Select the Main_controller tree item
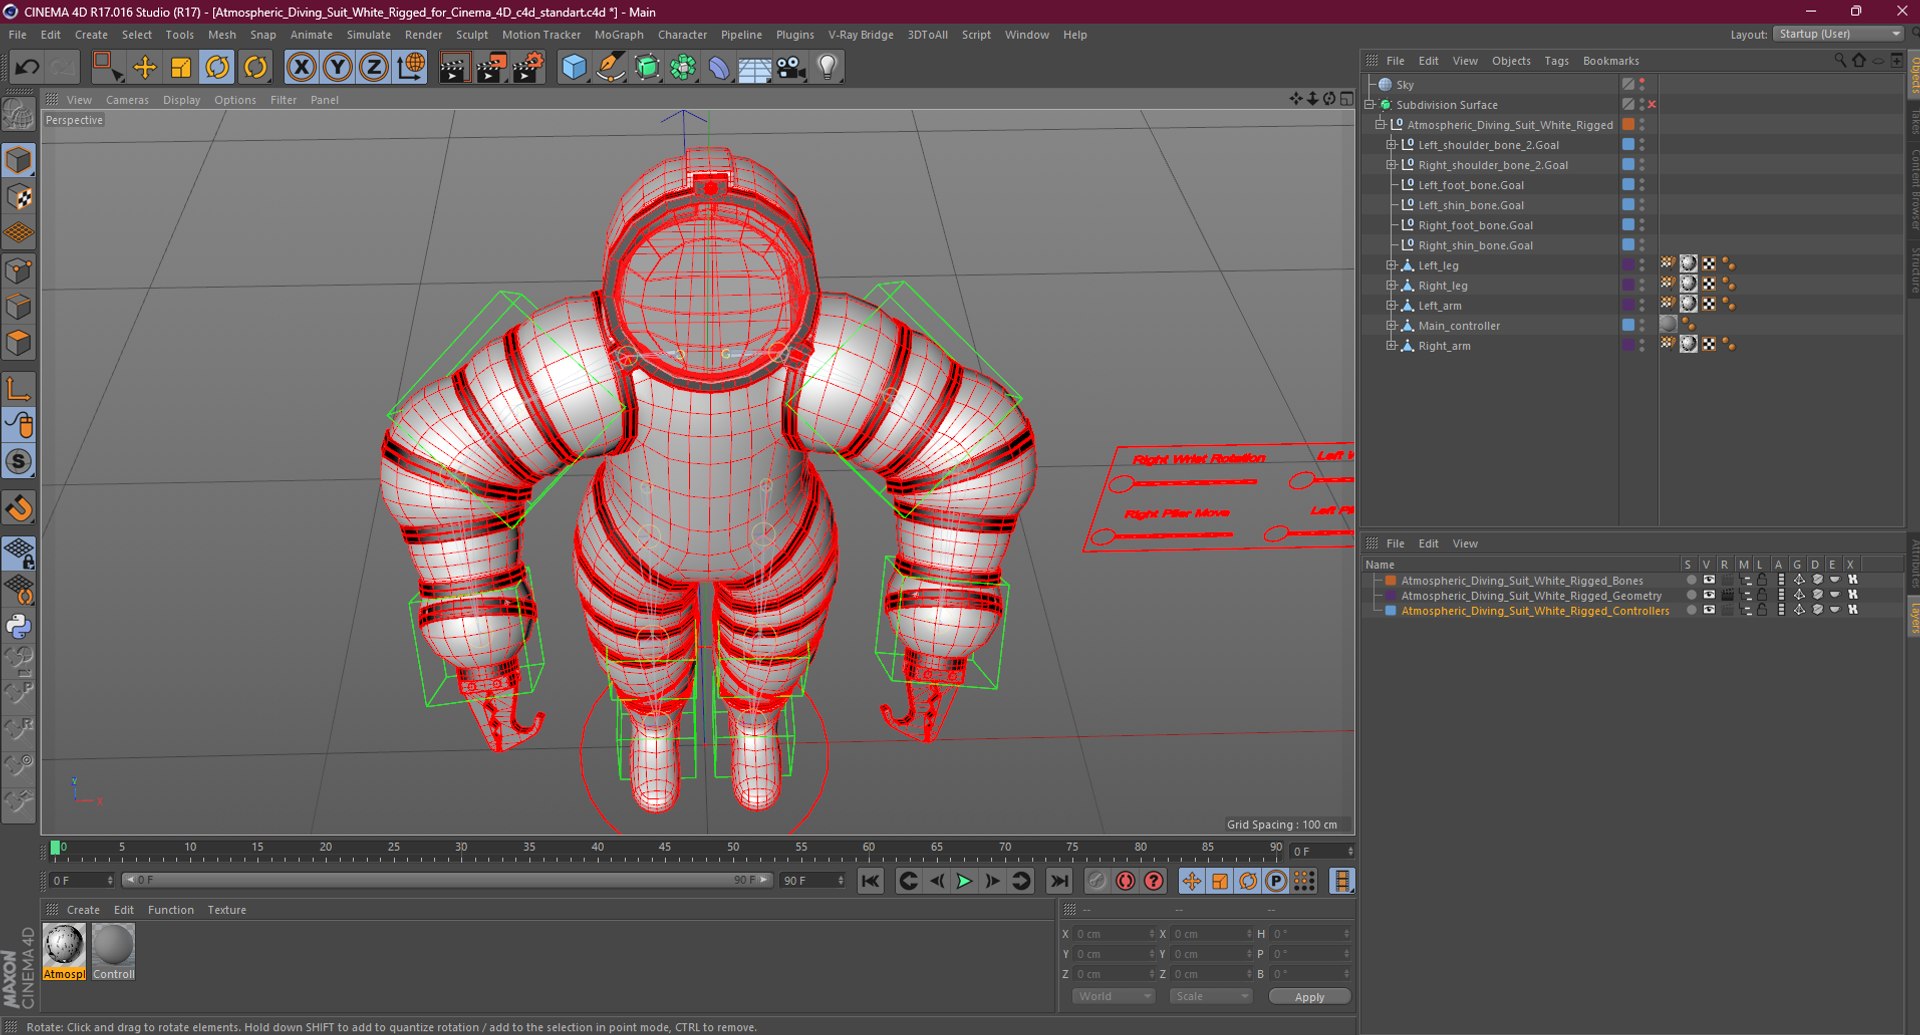The height and width of the screenshot is (1035, 1920). click(x=1459, y=325)
